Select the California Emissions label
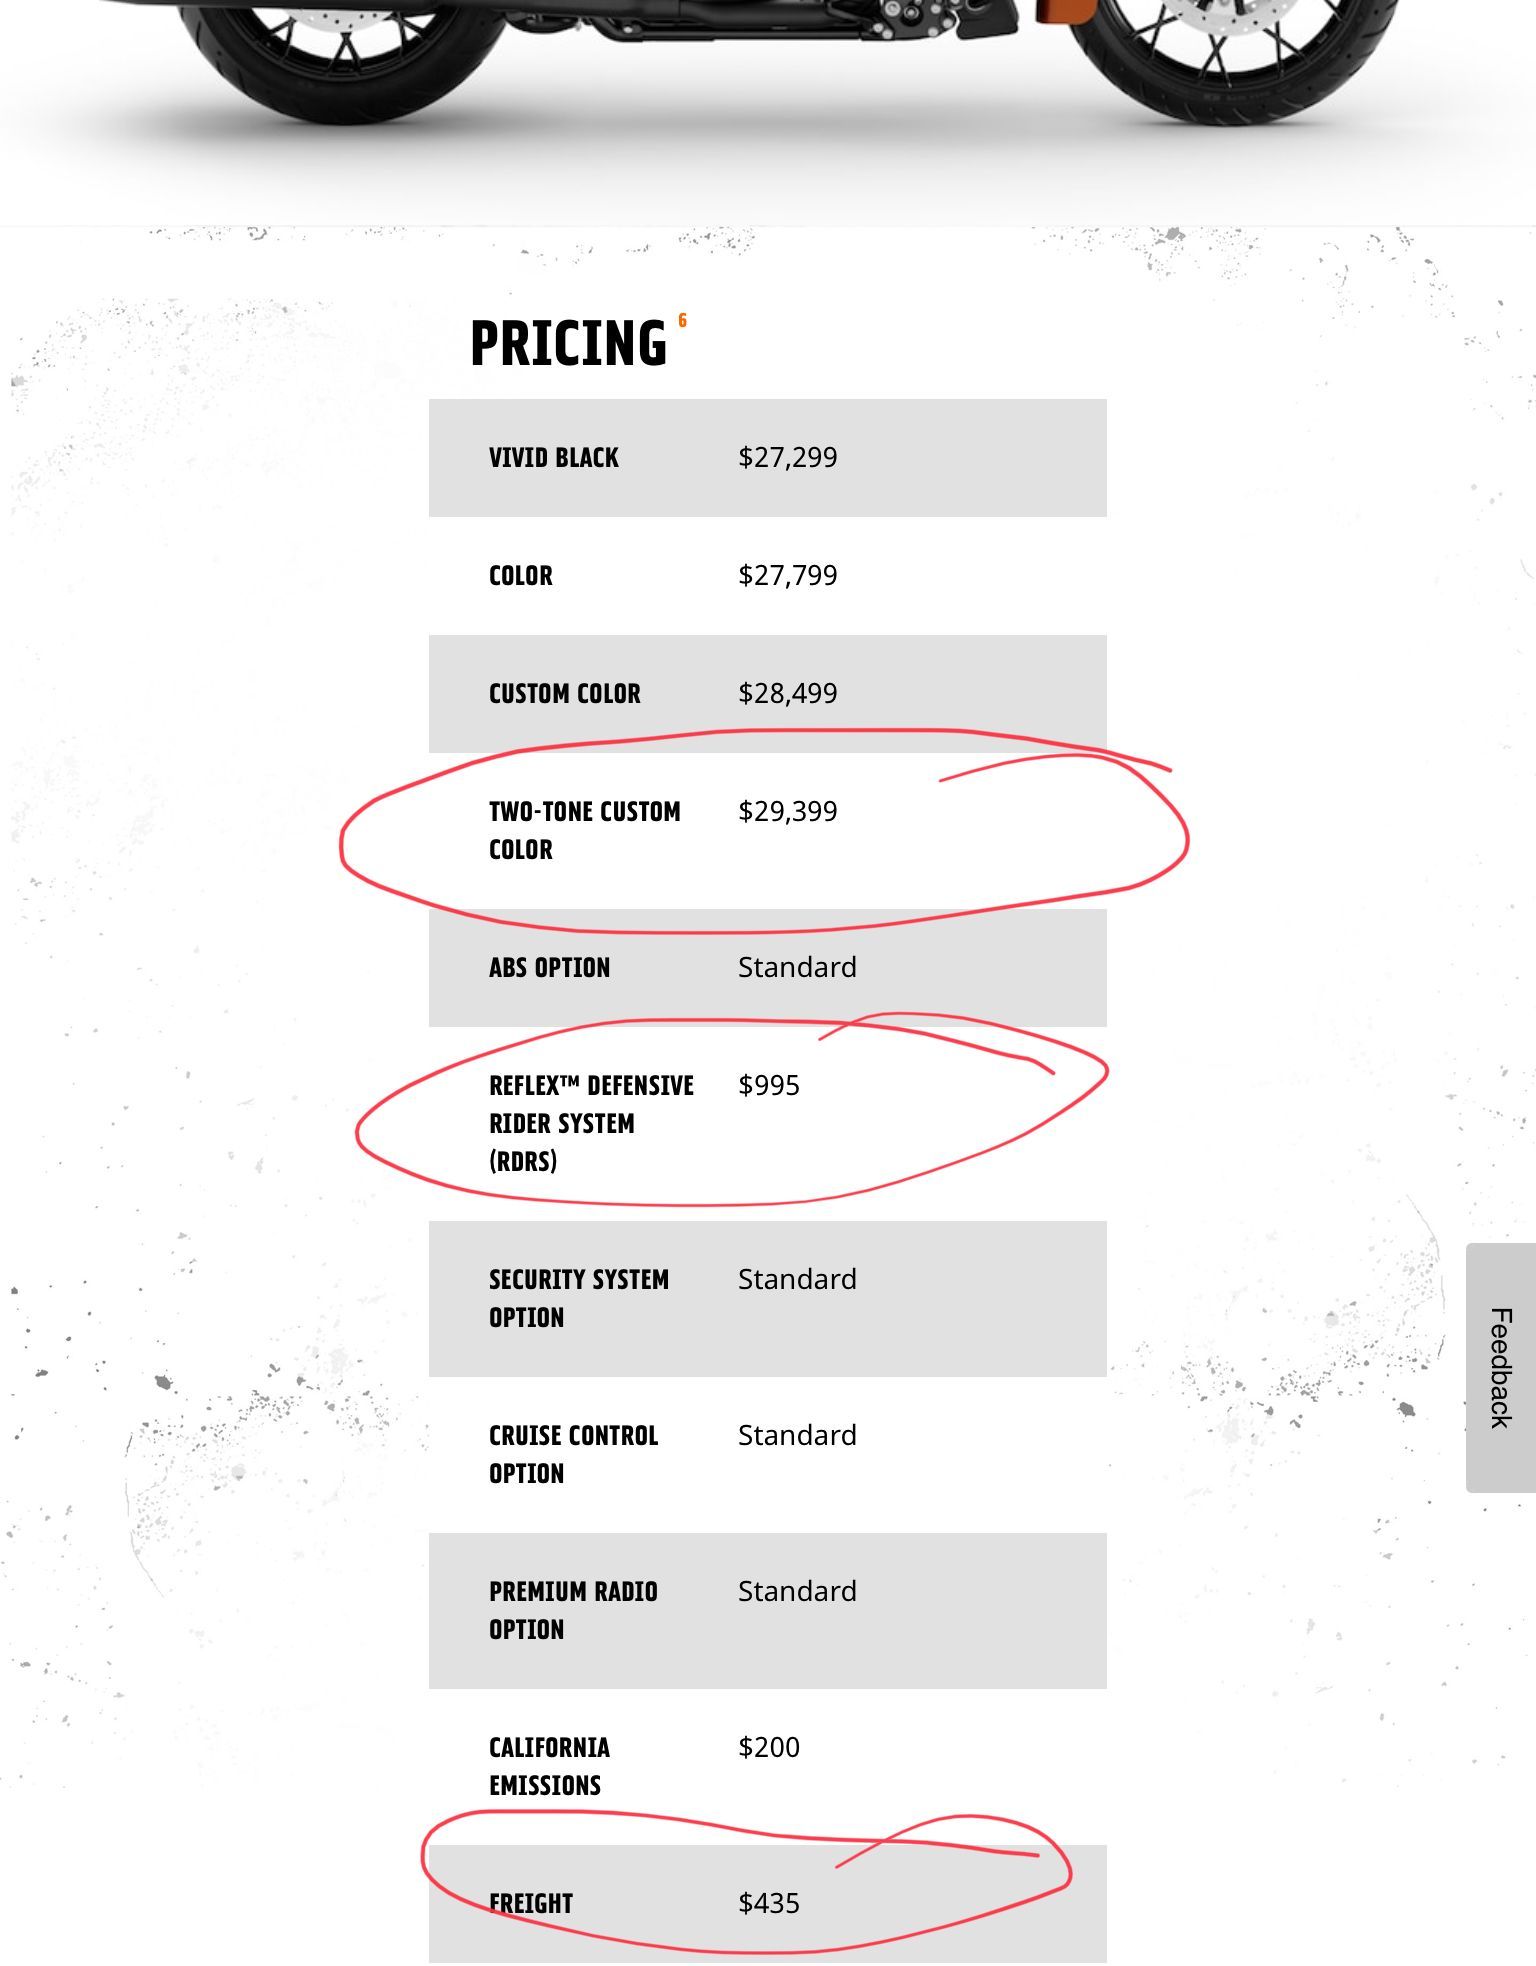The height and width of the screenshot is (1966, 1536). point(549,1766)
